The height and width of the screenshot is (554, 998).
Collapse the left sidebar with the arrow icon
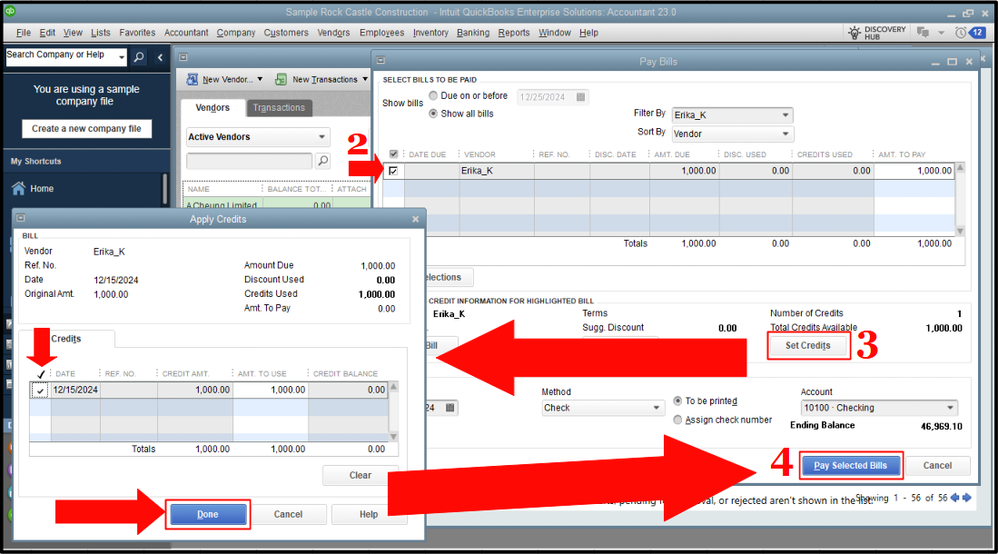click(160, 57)
